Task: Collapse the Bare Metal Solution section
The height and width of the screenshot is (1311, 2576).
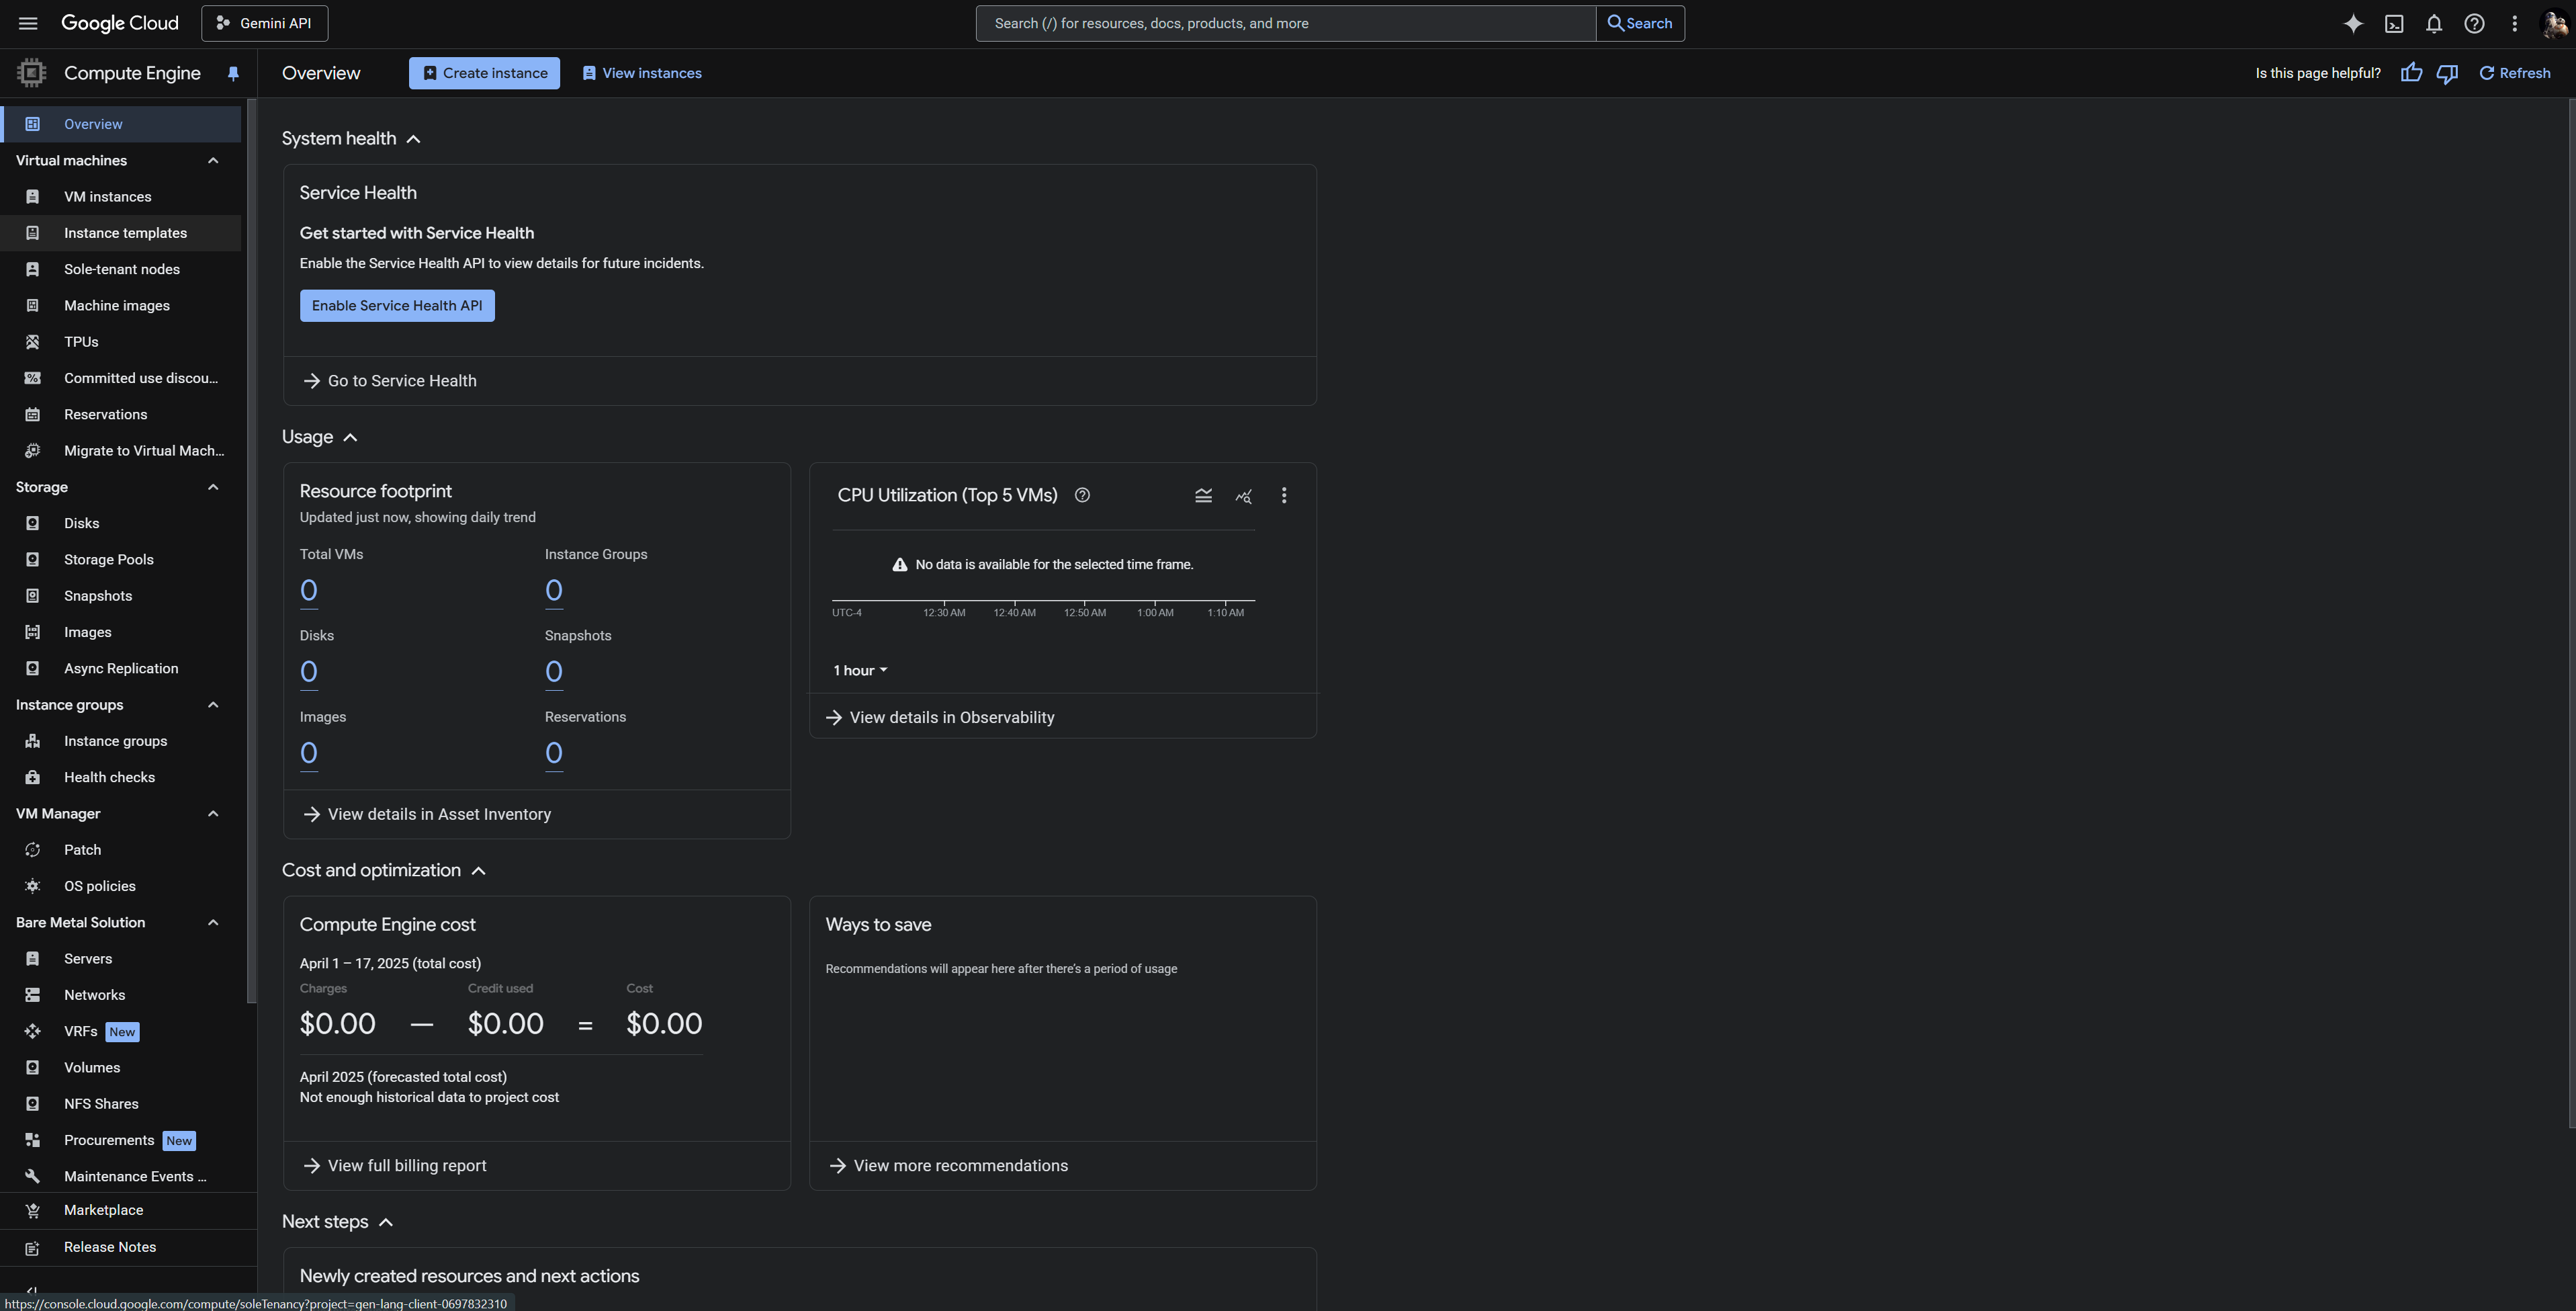Action: click(x=213, y=922)
